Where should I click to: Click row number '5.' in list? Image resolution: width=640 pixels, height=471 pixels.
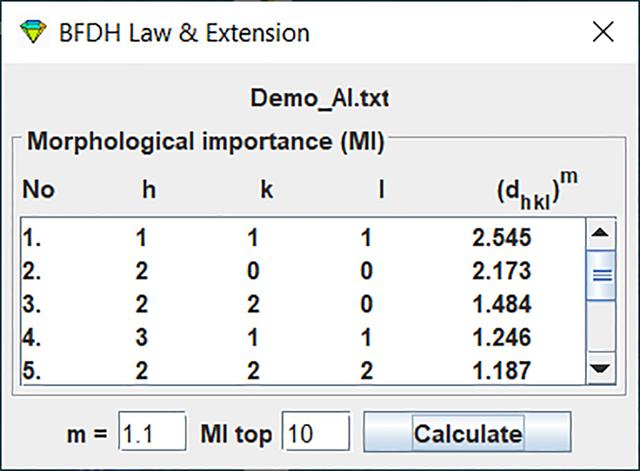click(x=31, y=371)
